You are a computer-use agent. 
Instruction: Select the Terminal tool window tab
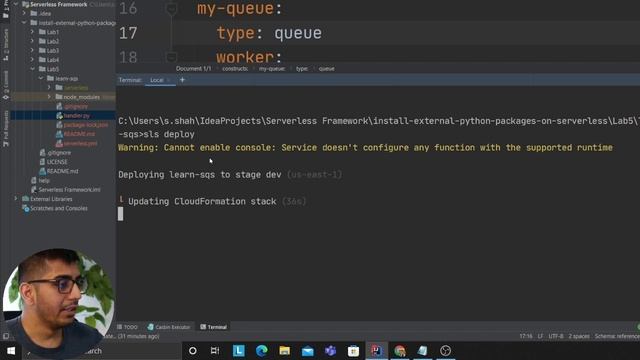point(213,327)
